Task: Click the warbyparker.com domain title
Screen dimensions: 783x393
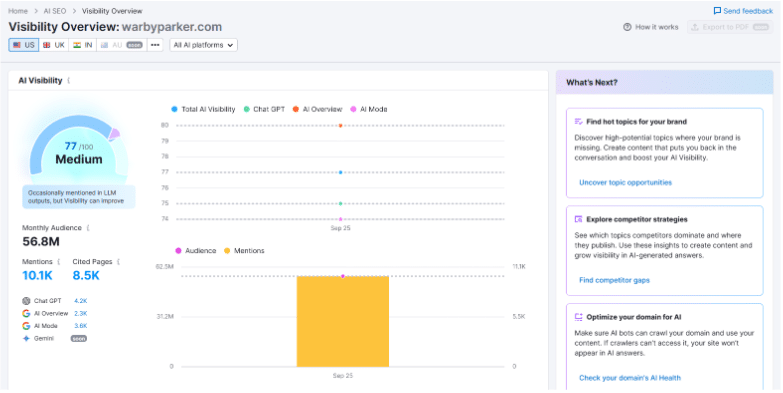Action: coord(172,27)
